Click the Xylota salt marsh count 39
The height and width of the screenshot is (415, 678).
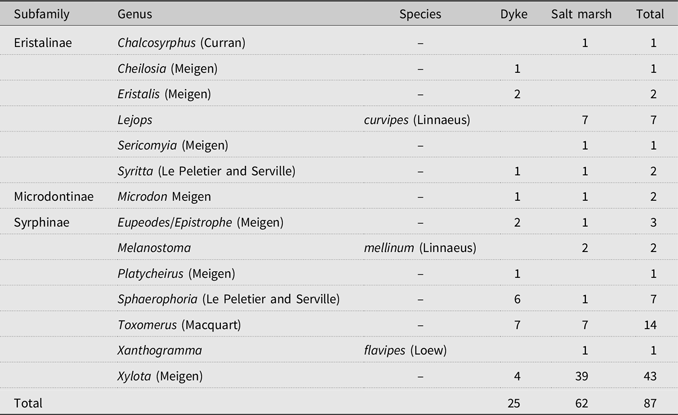[585, 376]
